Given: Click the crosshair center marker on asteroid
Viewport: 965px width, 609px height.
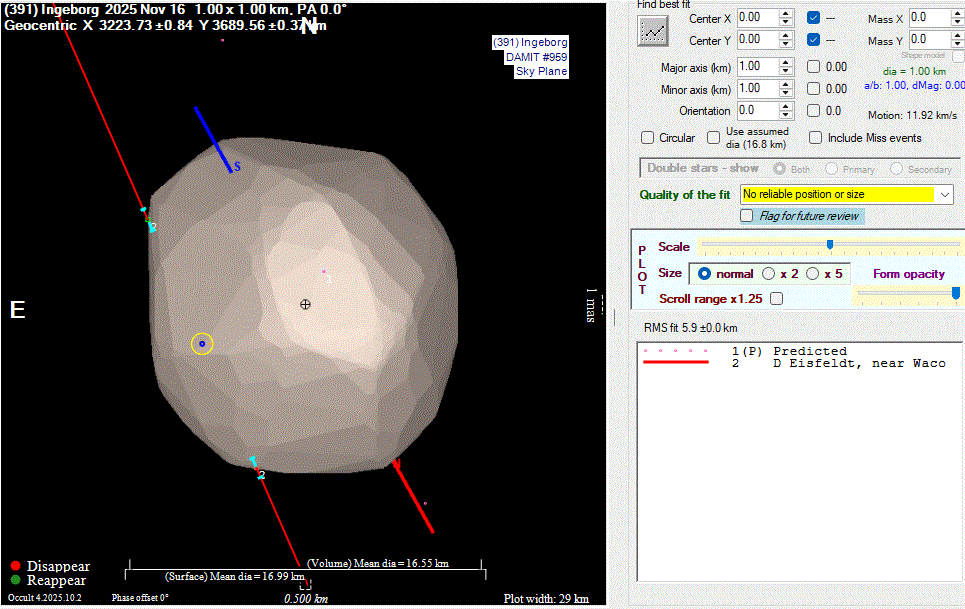Looking at the screenshot, I should 306,304.
